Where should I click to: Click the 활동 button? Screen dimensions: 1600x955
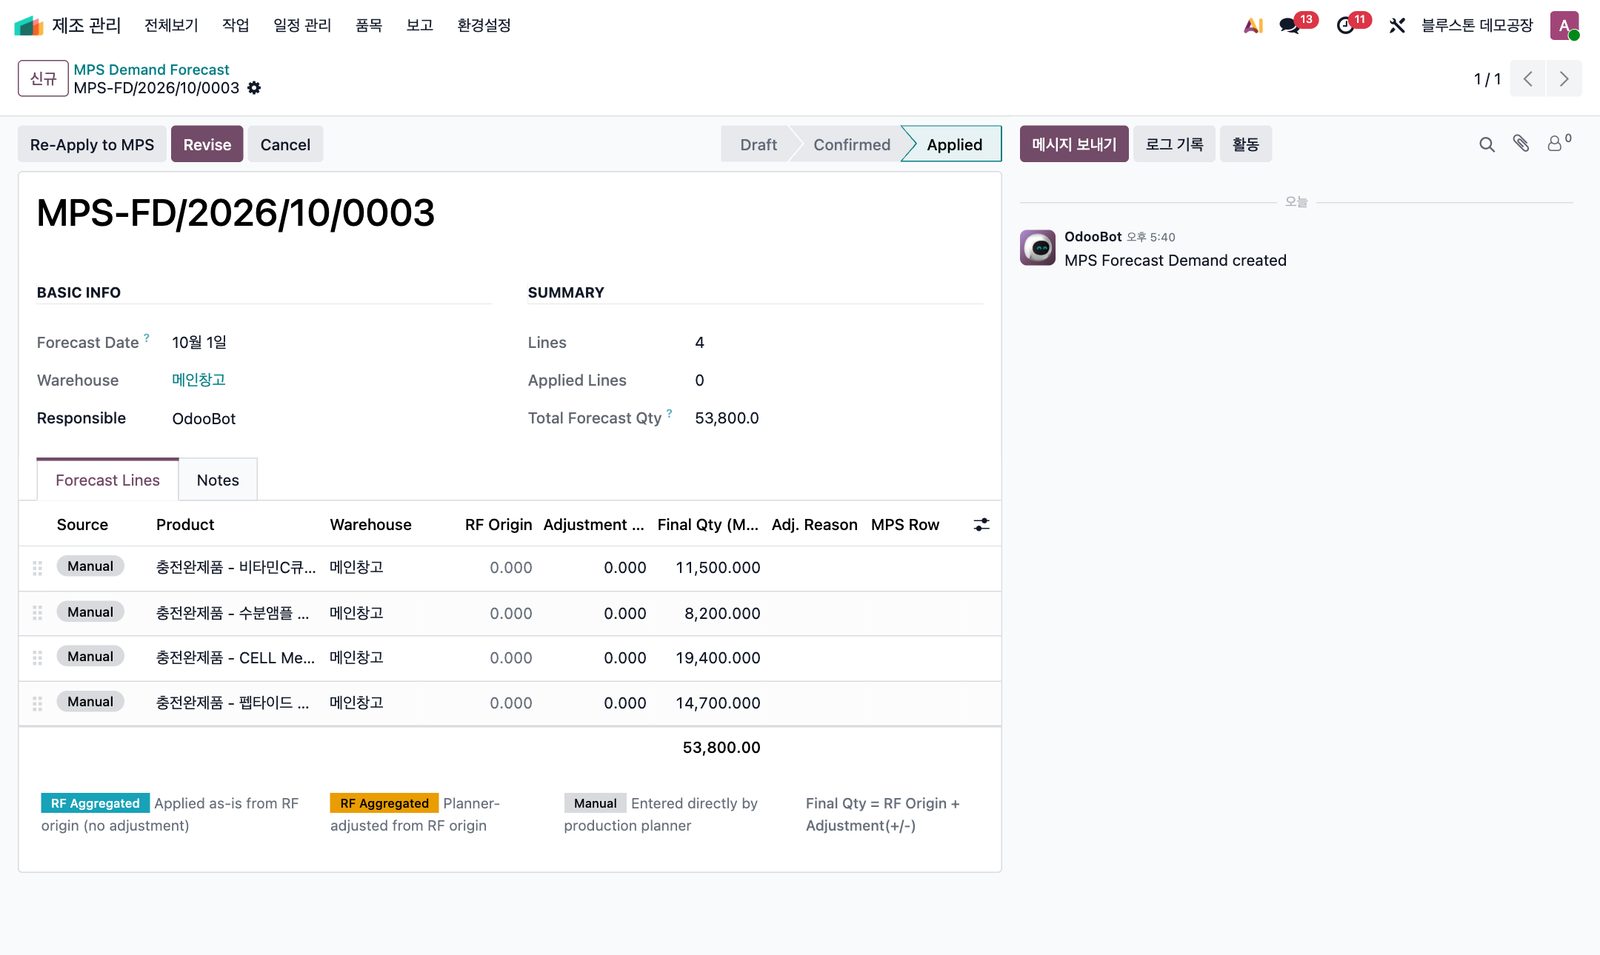(1246, 144)
